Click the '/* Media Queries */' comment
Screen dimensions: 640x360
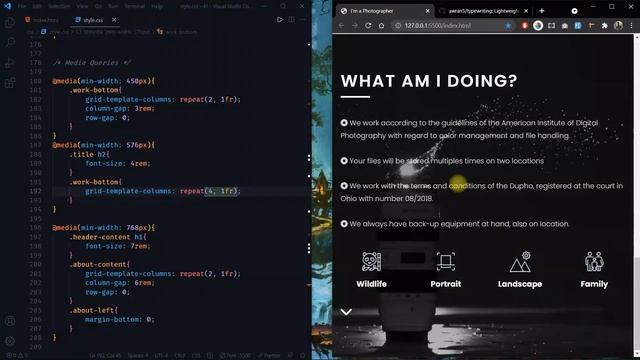(x=92, y=63)
